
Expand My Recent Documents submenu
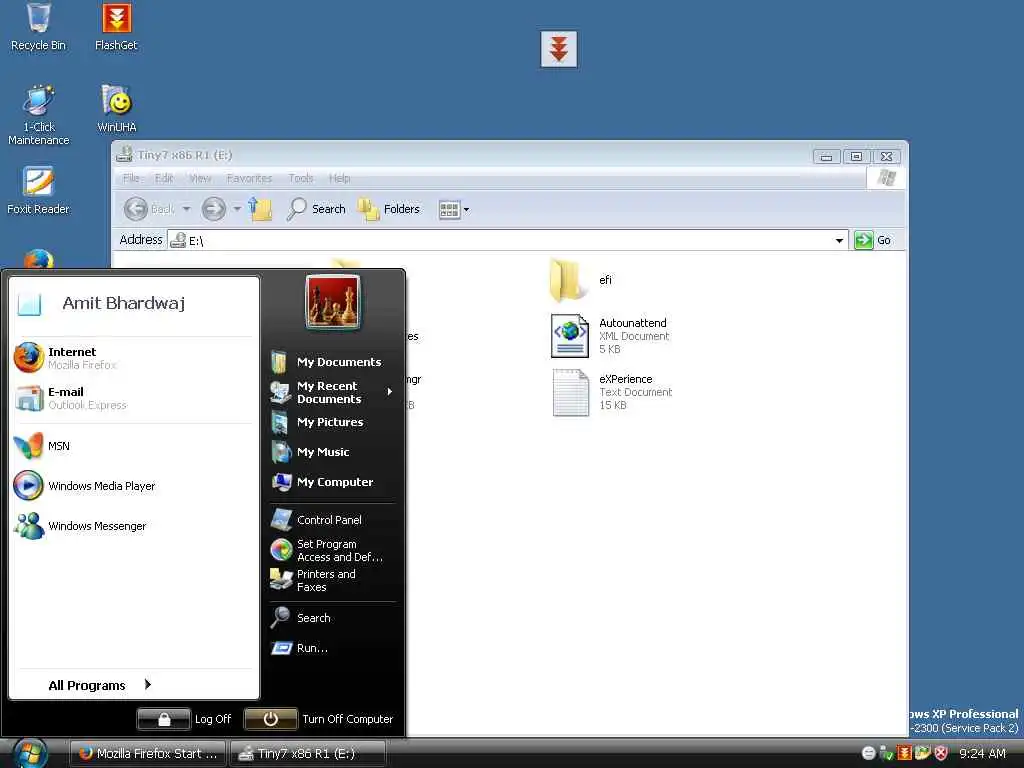tap(332, 392)
